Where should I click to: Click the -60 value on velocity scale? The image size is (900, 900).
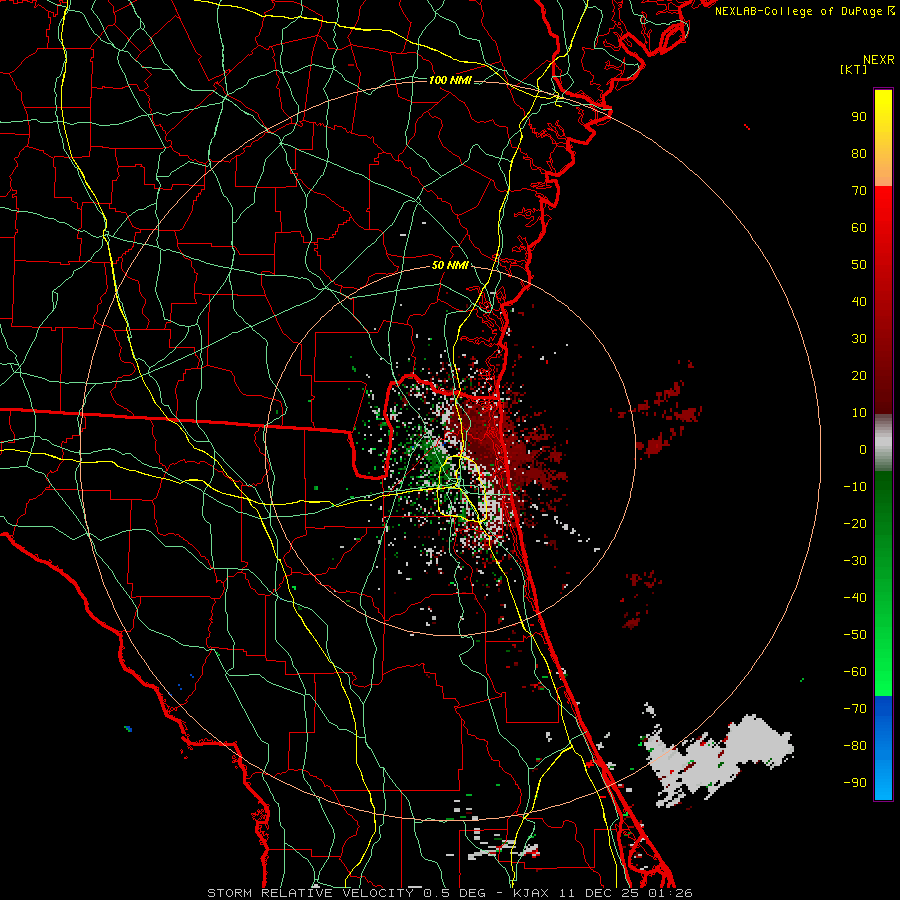[855, 672]
